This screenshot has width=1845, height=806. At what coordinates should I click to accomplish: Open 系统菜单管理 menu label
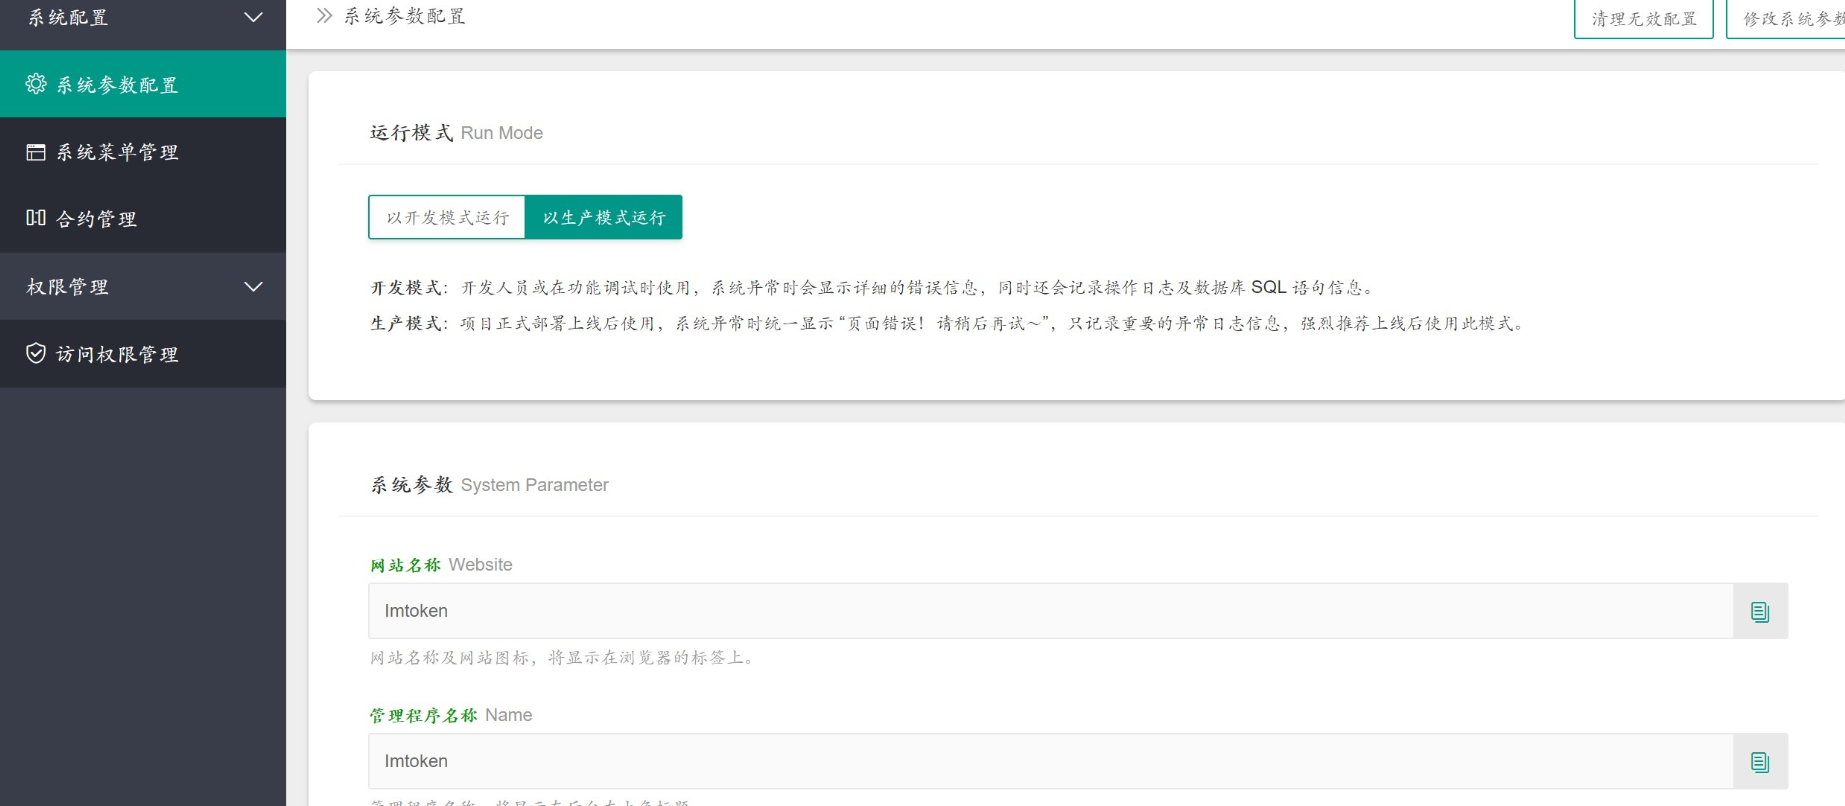[x=117, y=152]
